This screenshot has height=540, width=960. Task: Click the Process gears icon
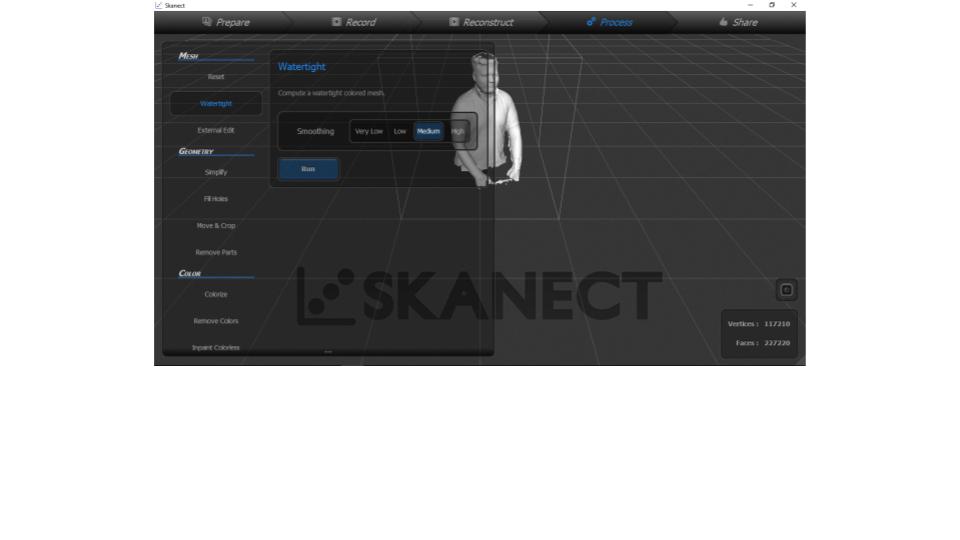pyautogui.click(x=591, y=21)
